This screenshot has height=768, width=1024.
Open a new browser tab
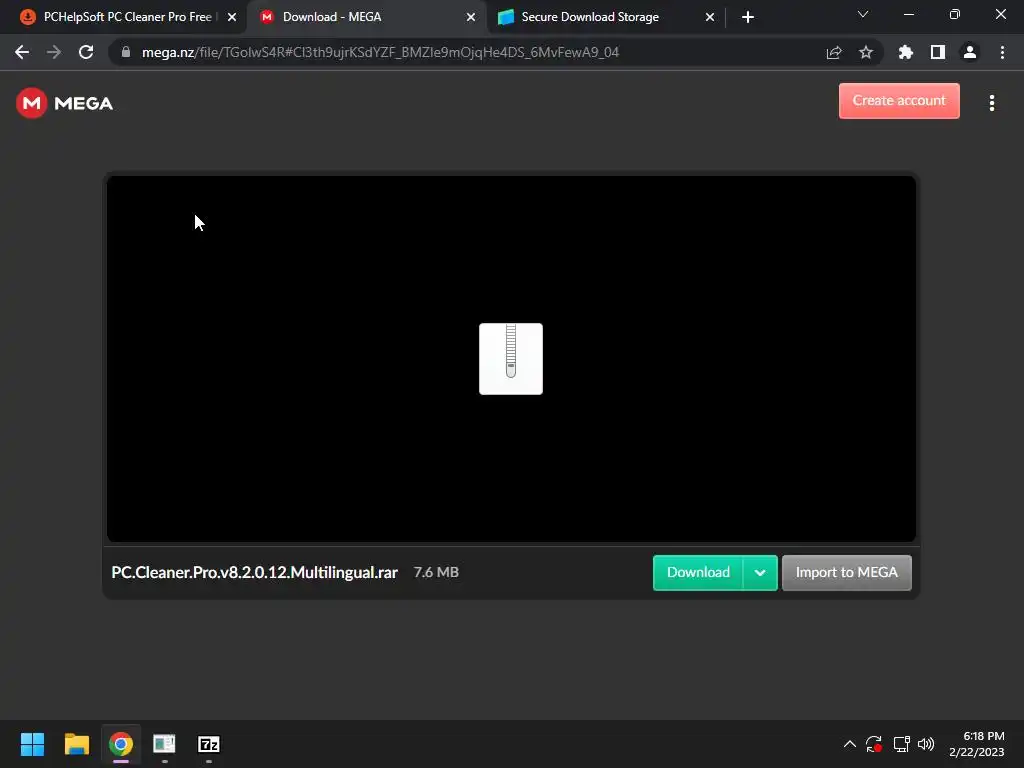(748, 17)
